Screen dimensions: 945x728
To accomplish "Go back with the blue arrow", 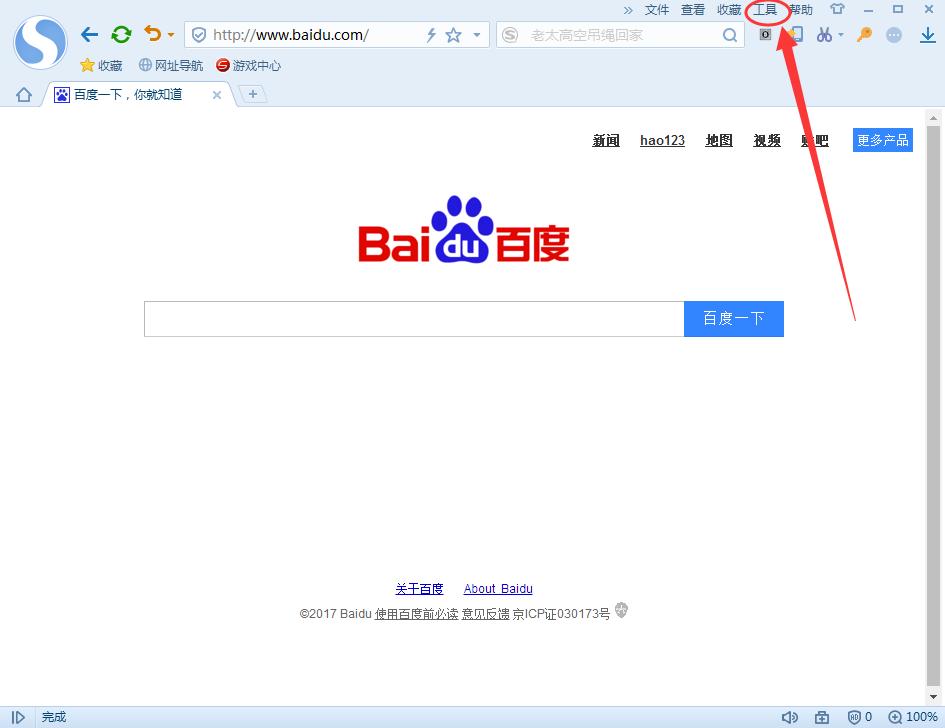I will (x=89, y=34).
